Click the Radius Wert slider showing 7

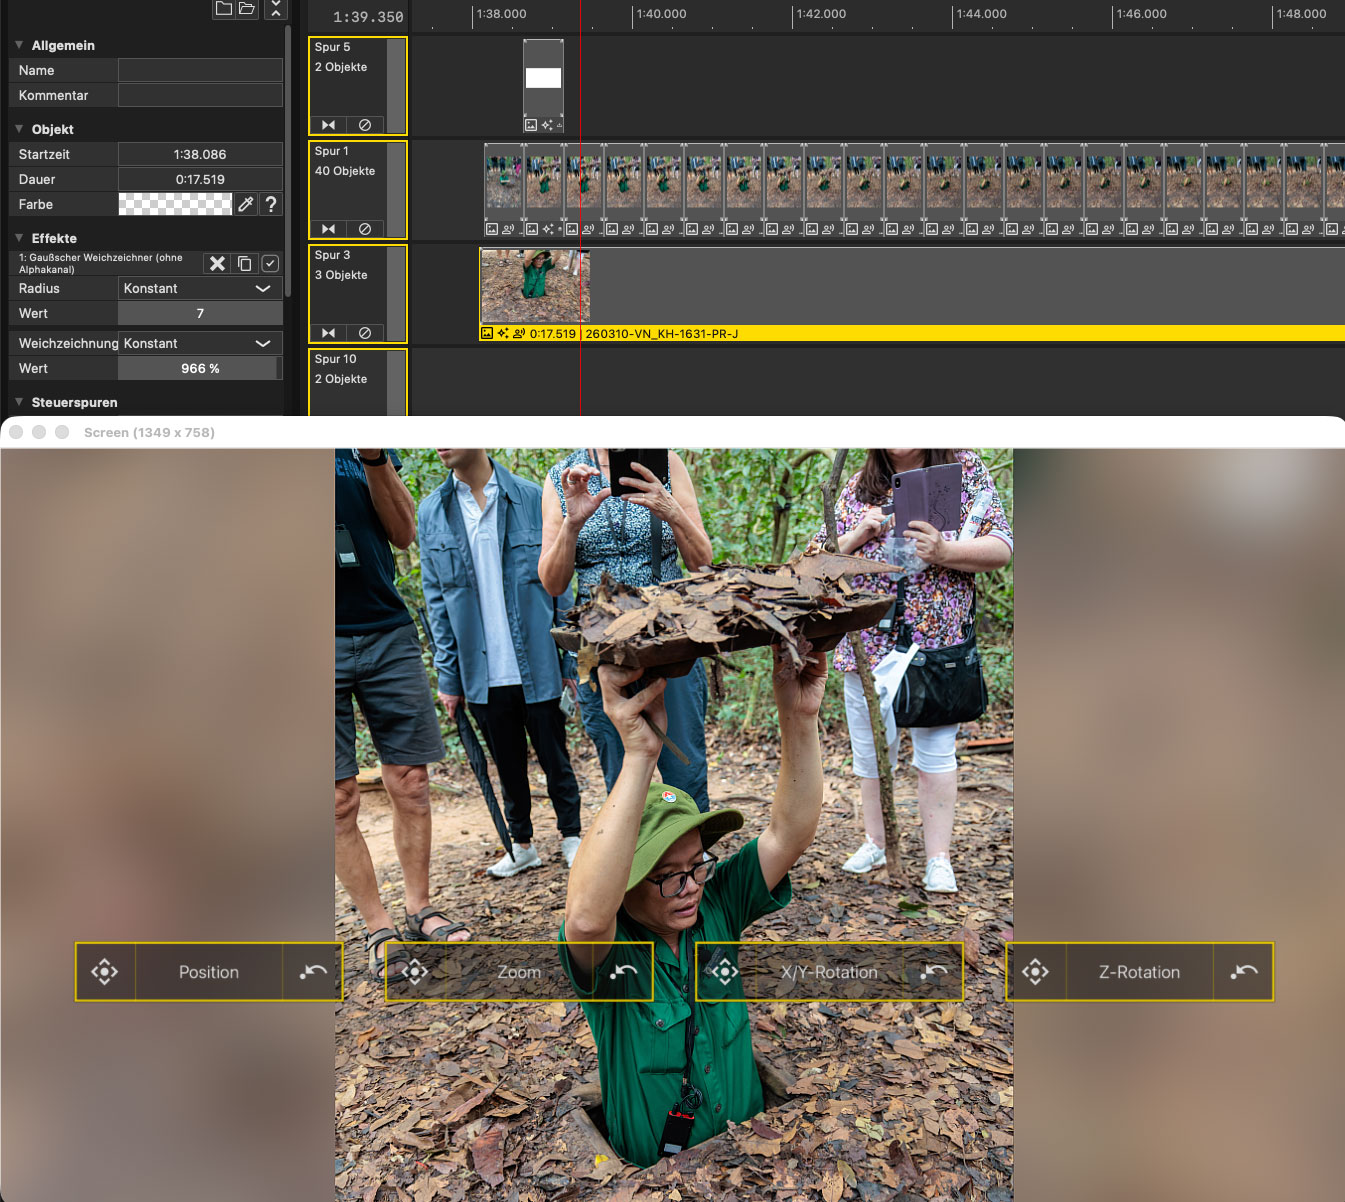coord(200,313)
